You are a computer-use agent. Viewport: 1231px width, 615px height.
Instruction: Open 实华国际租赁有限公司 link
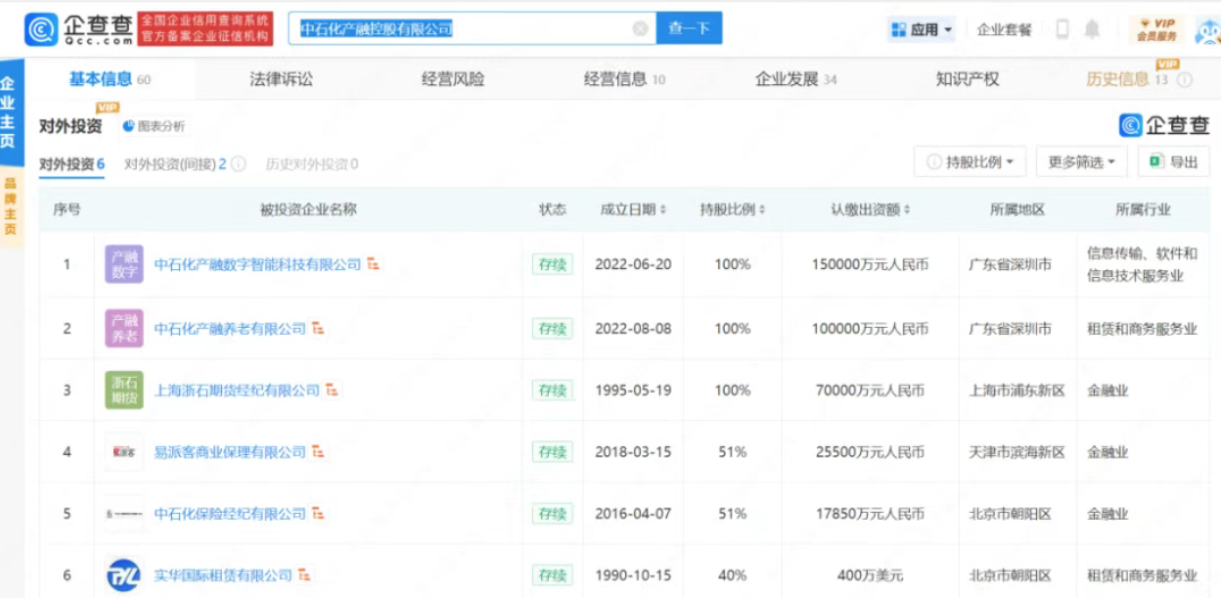tap(223, 575)
